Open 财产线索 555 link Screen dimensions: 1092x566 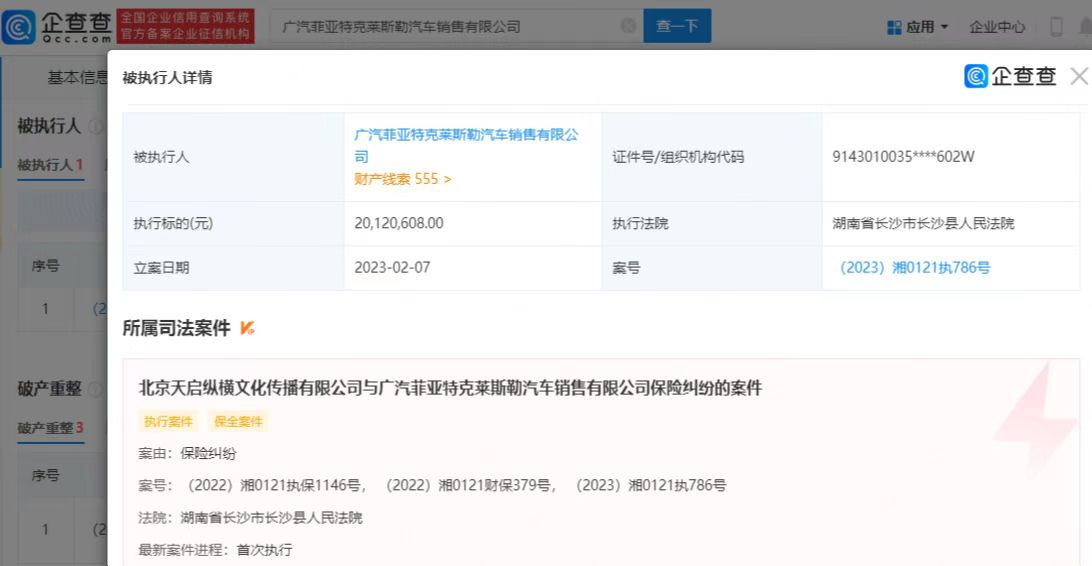[403, 179]
